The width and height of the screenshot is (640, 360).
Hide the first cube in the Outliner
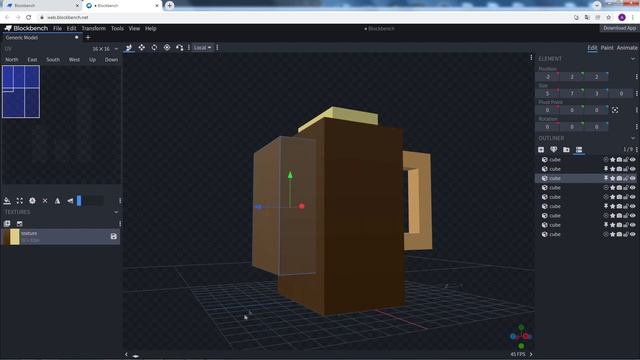(633, 160)
